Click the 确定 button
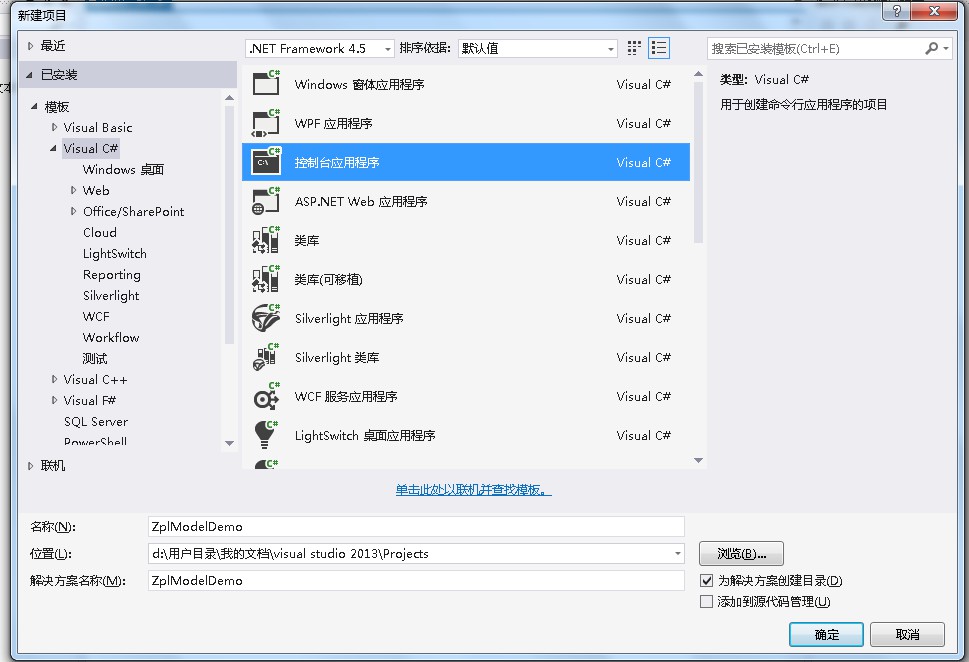The width and height of the screenshot is (969, 662). coord(826,634)
